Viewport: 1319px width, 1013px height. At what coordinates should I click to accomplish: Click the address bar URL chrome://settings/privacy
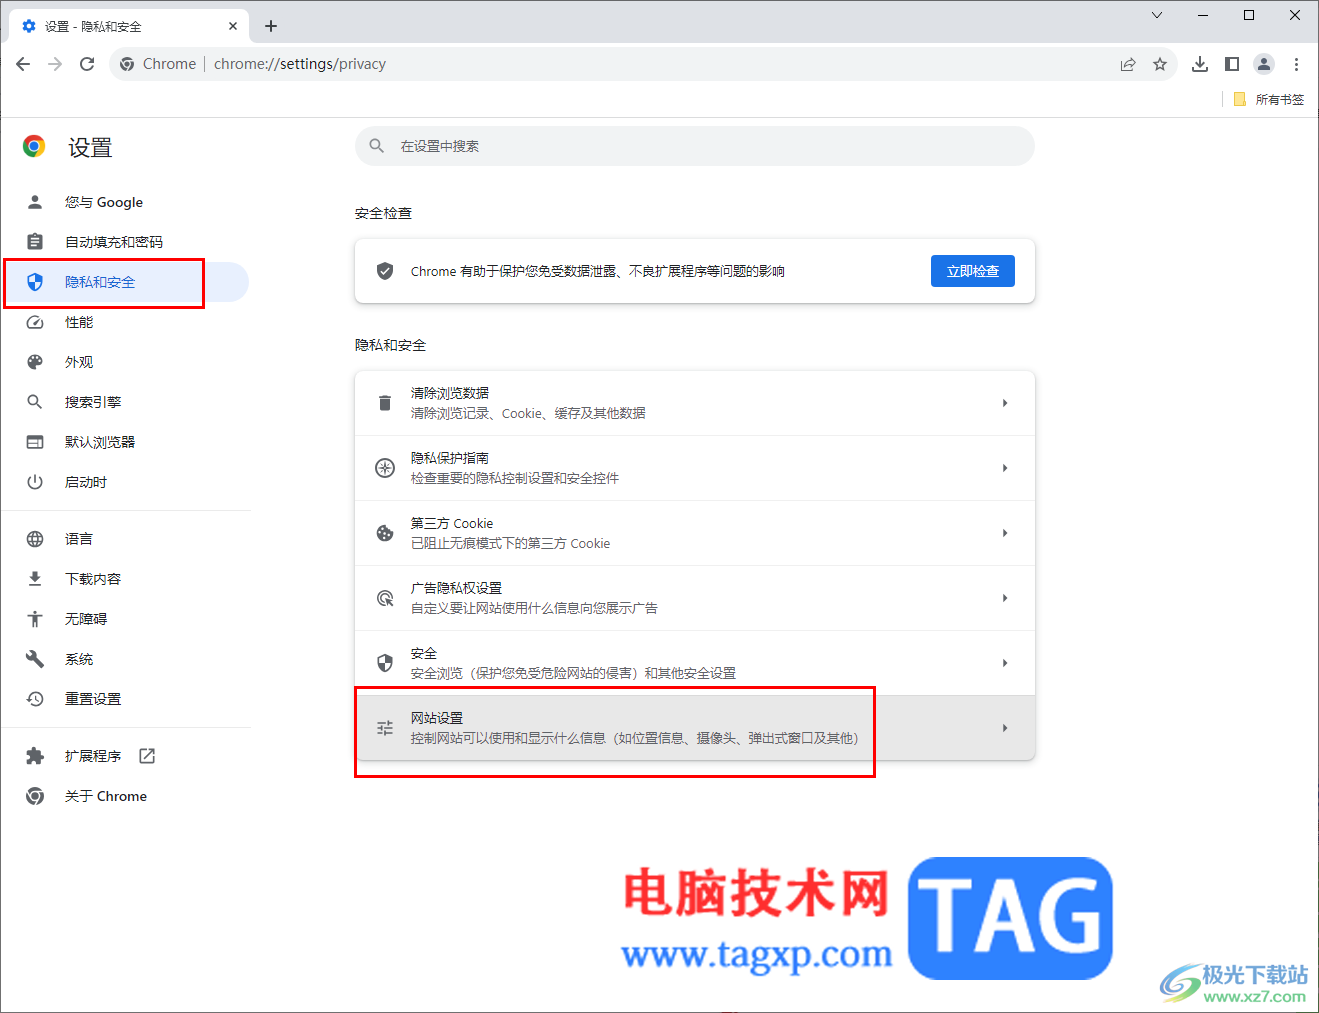(x=300, y=64)
